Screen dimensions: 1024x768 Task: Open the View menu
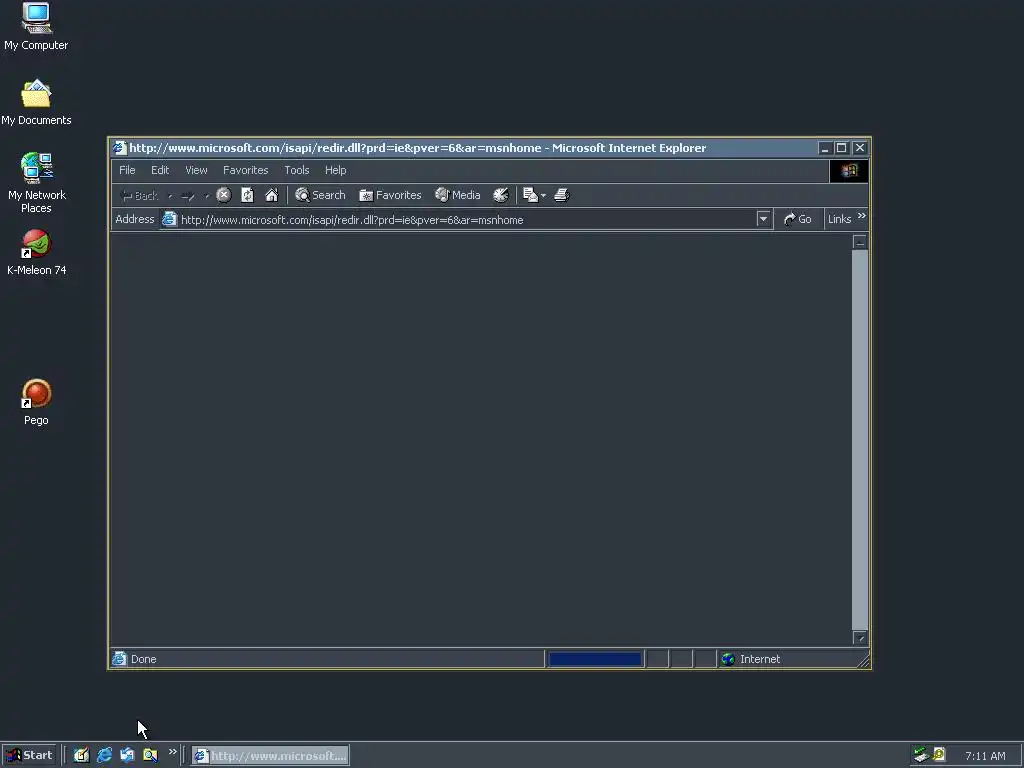coord(196,170)
